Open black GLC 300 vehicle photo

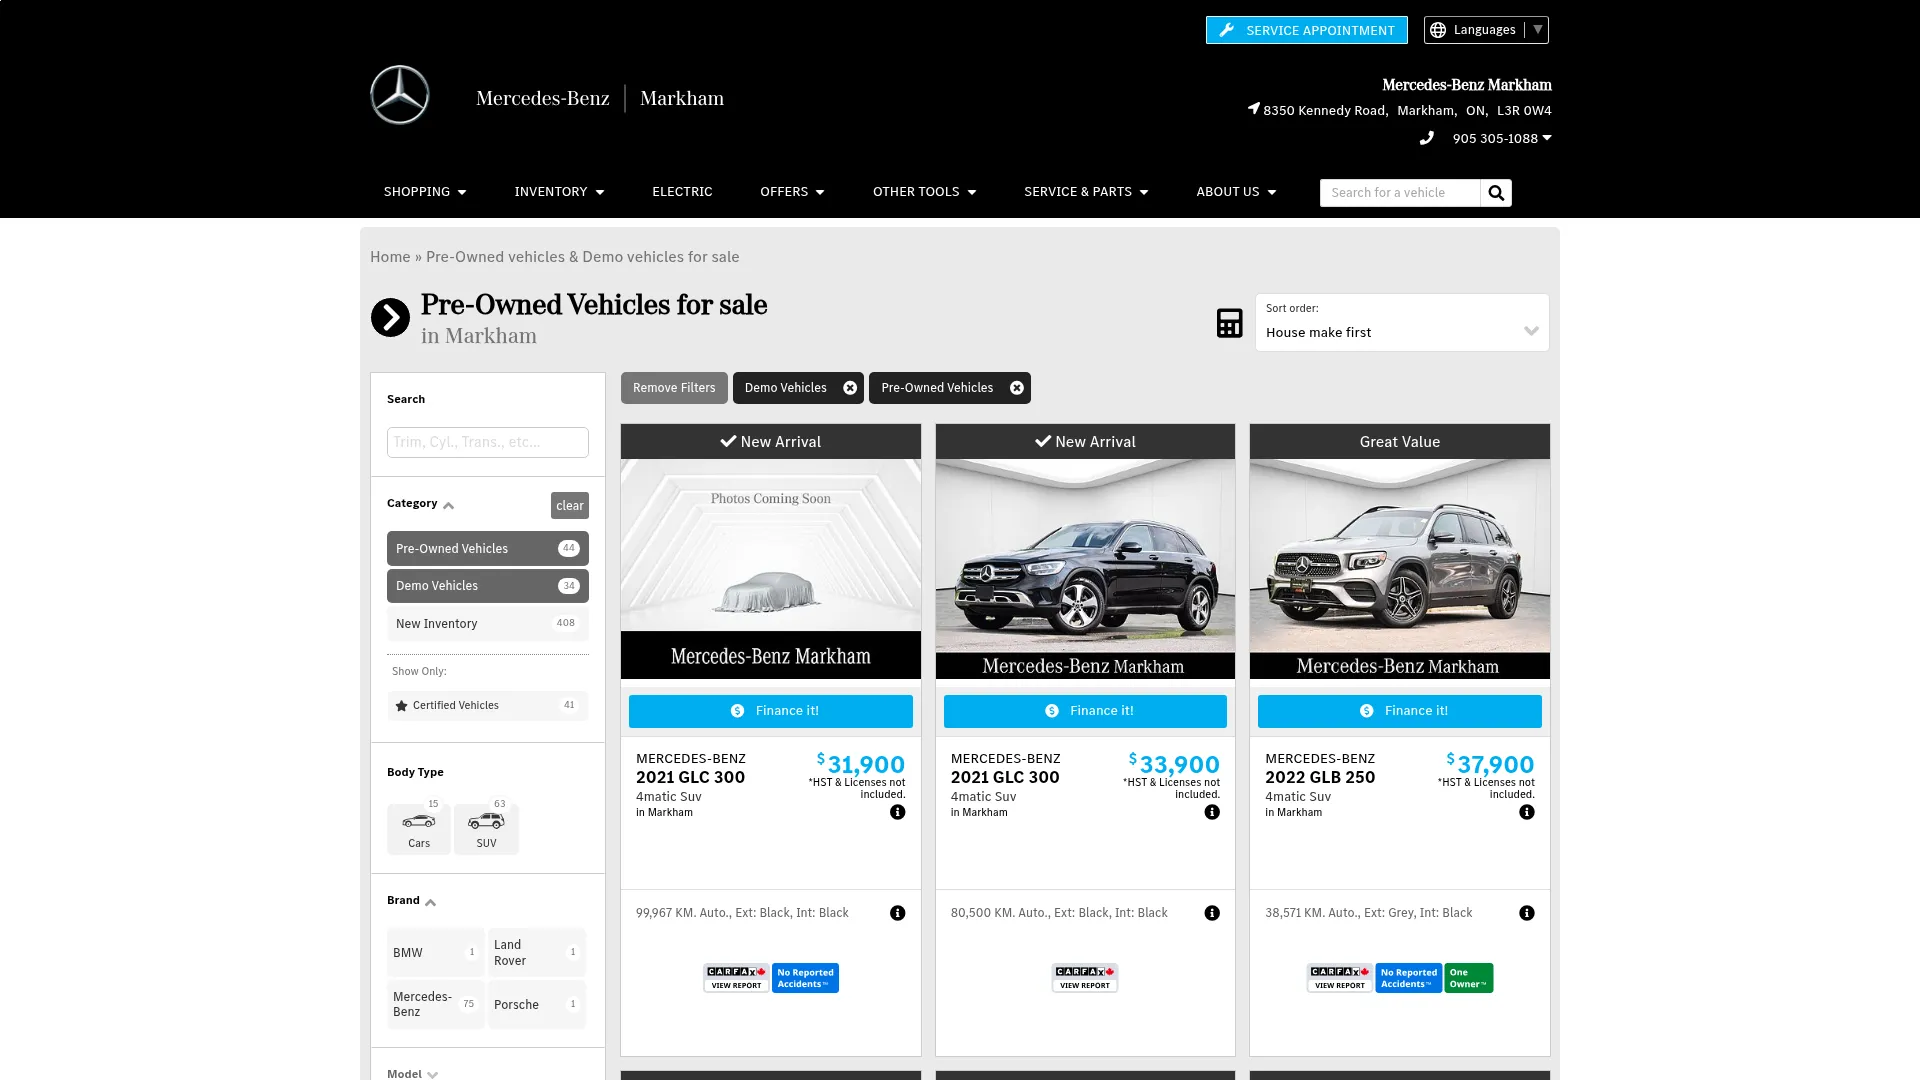[x=1085, y=569]
